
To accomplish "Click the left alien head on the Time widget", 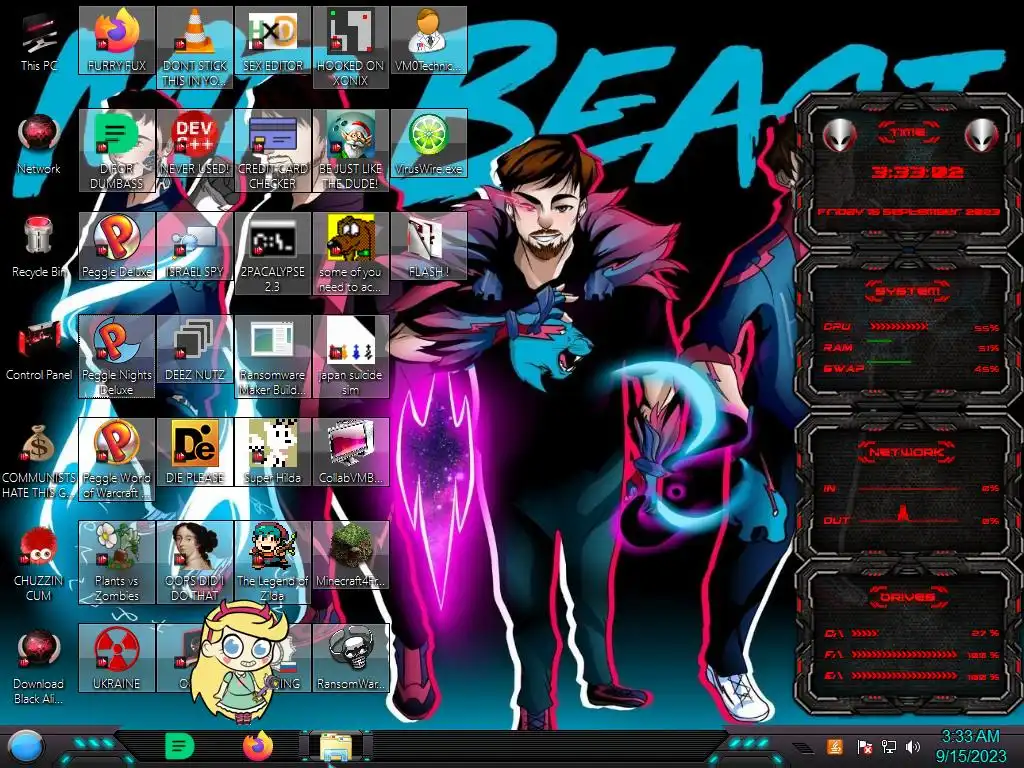I will 839,135.
